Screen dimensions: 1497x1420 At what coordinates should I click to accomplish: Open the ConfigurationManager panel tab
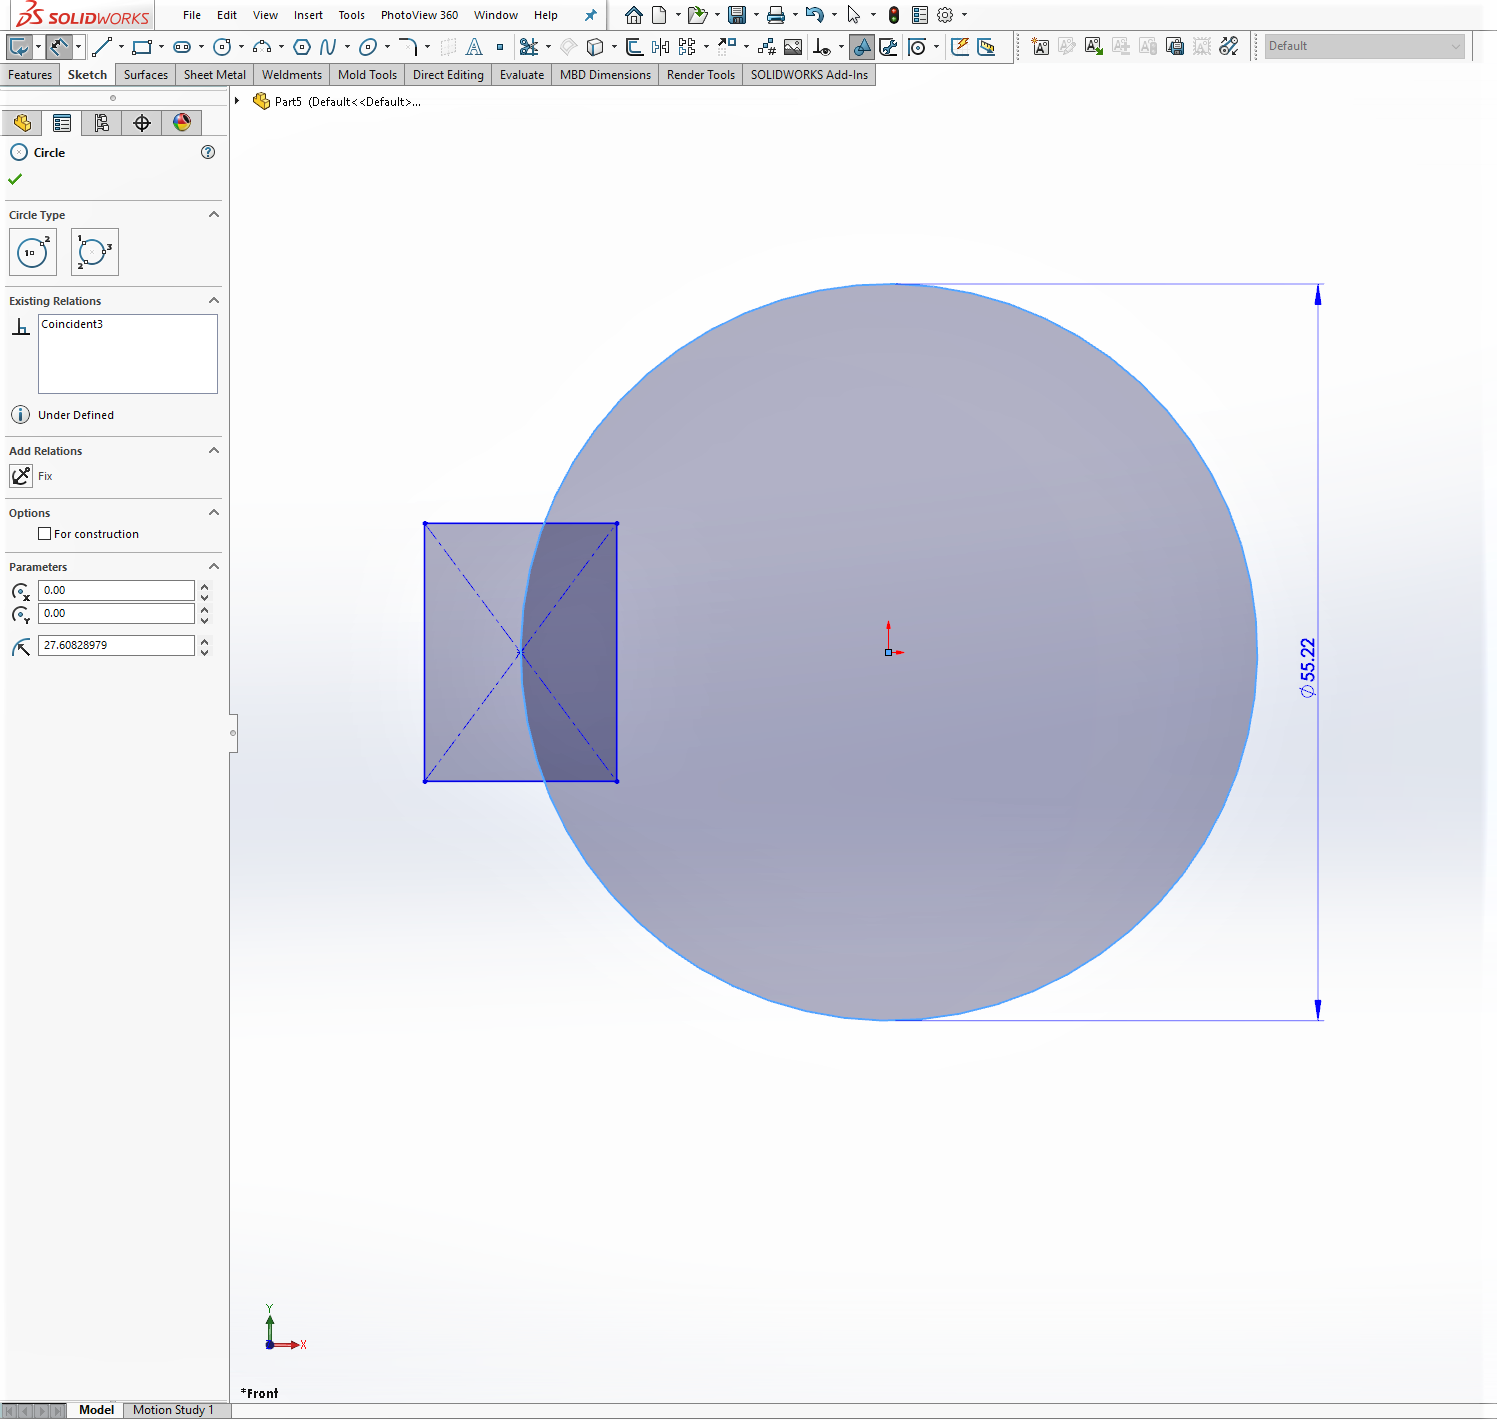[x=102, y=123]
